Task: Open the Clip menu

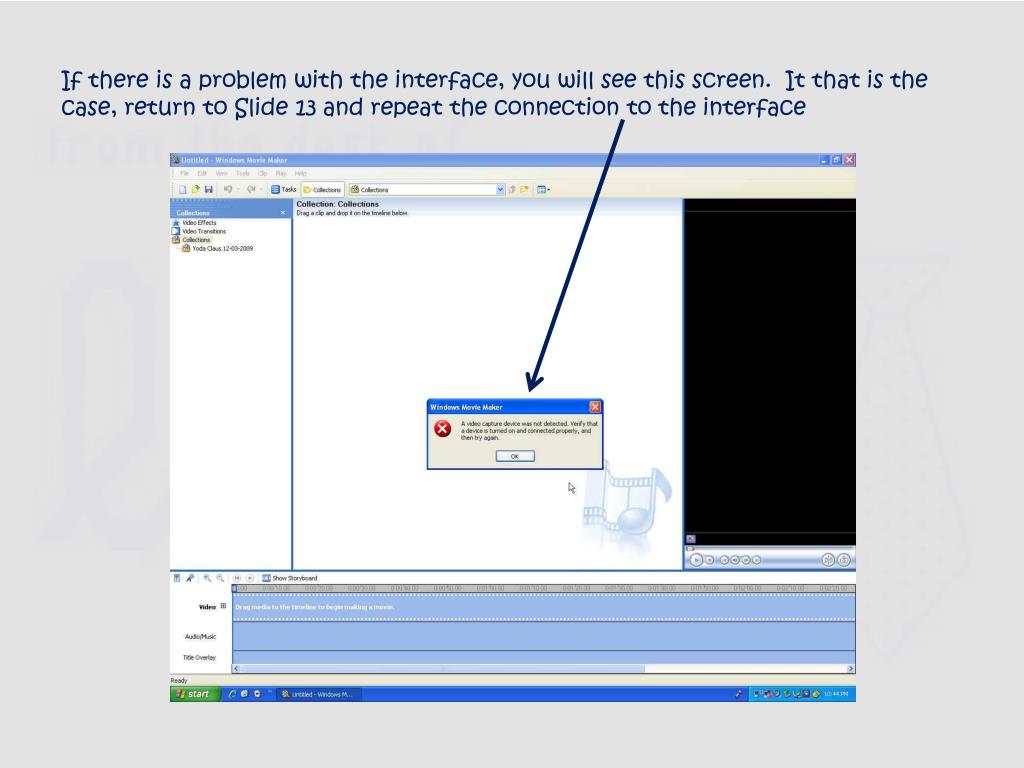Action: 263,174
